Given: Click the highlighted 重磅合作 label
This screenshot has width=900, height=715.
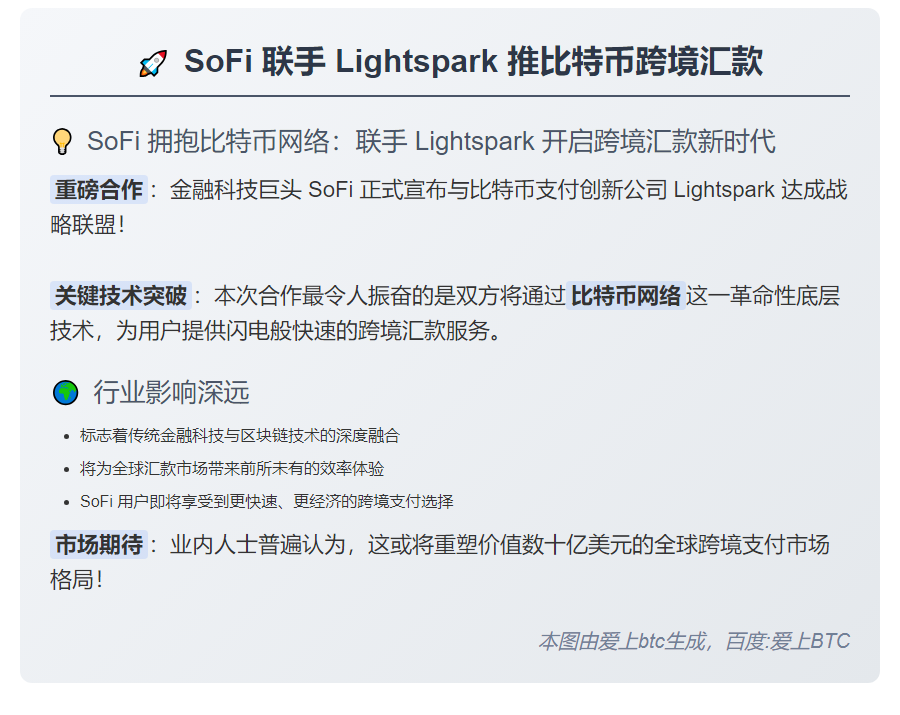Looking at the screenshot, I should coord(98,190).
